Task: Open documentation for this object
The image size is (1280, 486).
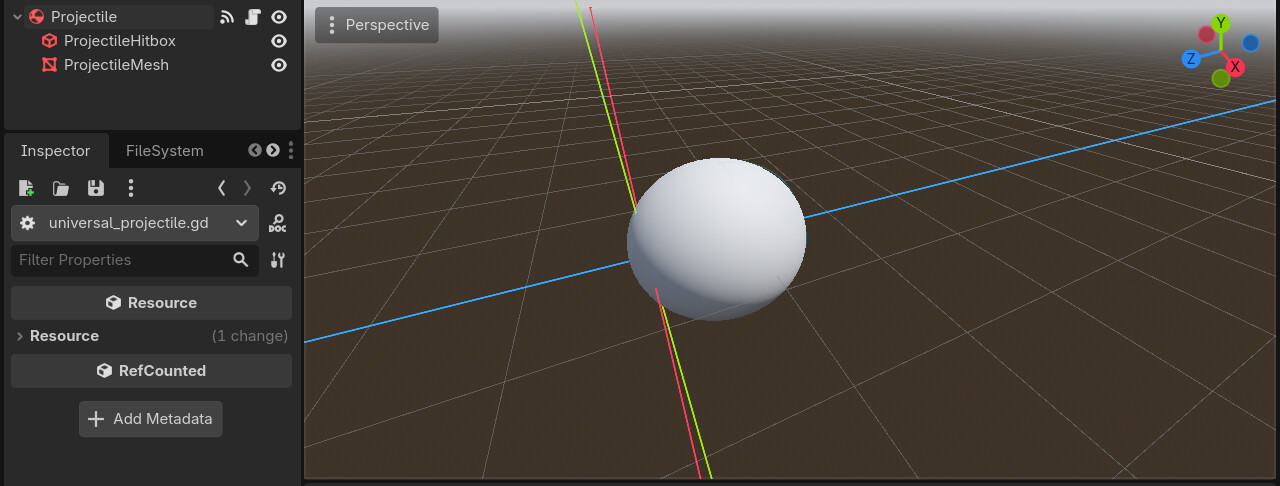Action: pos(278,223)
